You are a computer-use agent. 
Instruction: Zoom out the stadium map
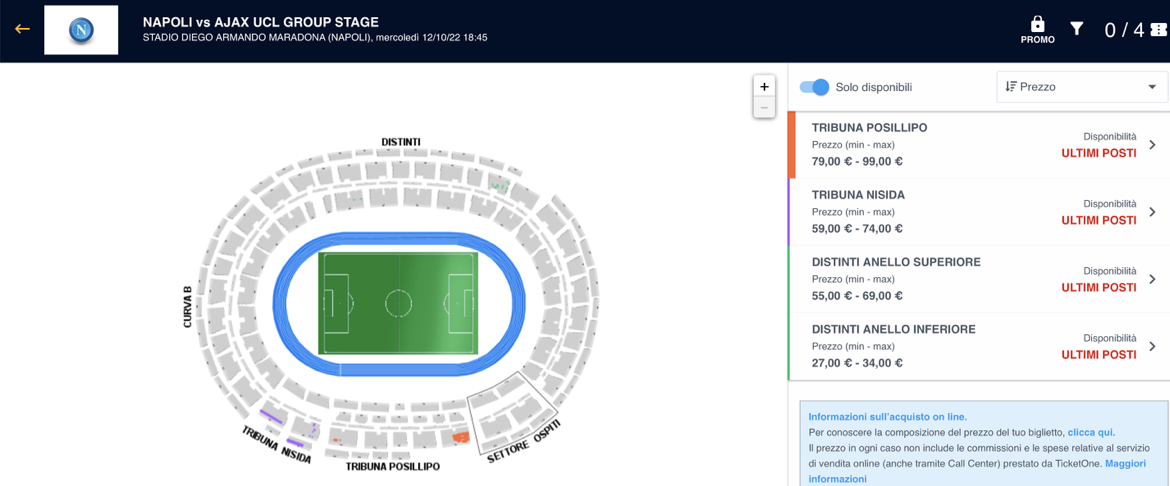click(x=764, y=108)
